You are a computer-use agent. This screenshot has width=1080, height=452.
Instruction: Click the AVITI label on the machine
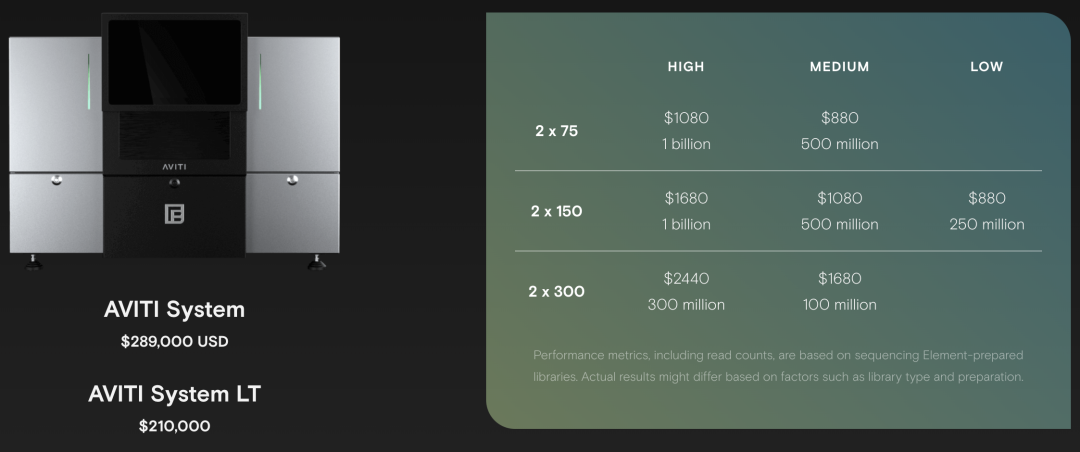coord(174,166)
